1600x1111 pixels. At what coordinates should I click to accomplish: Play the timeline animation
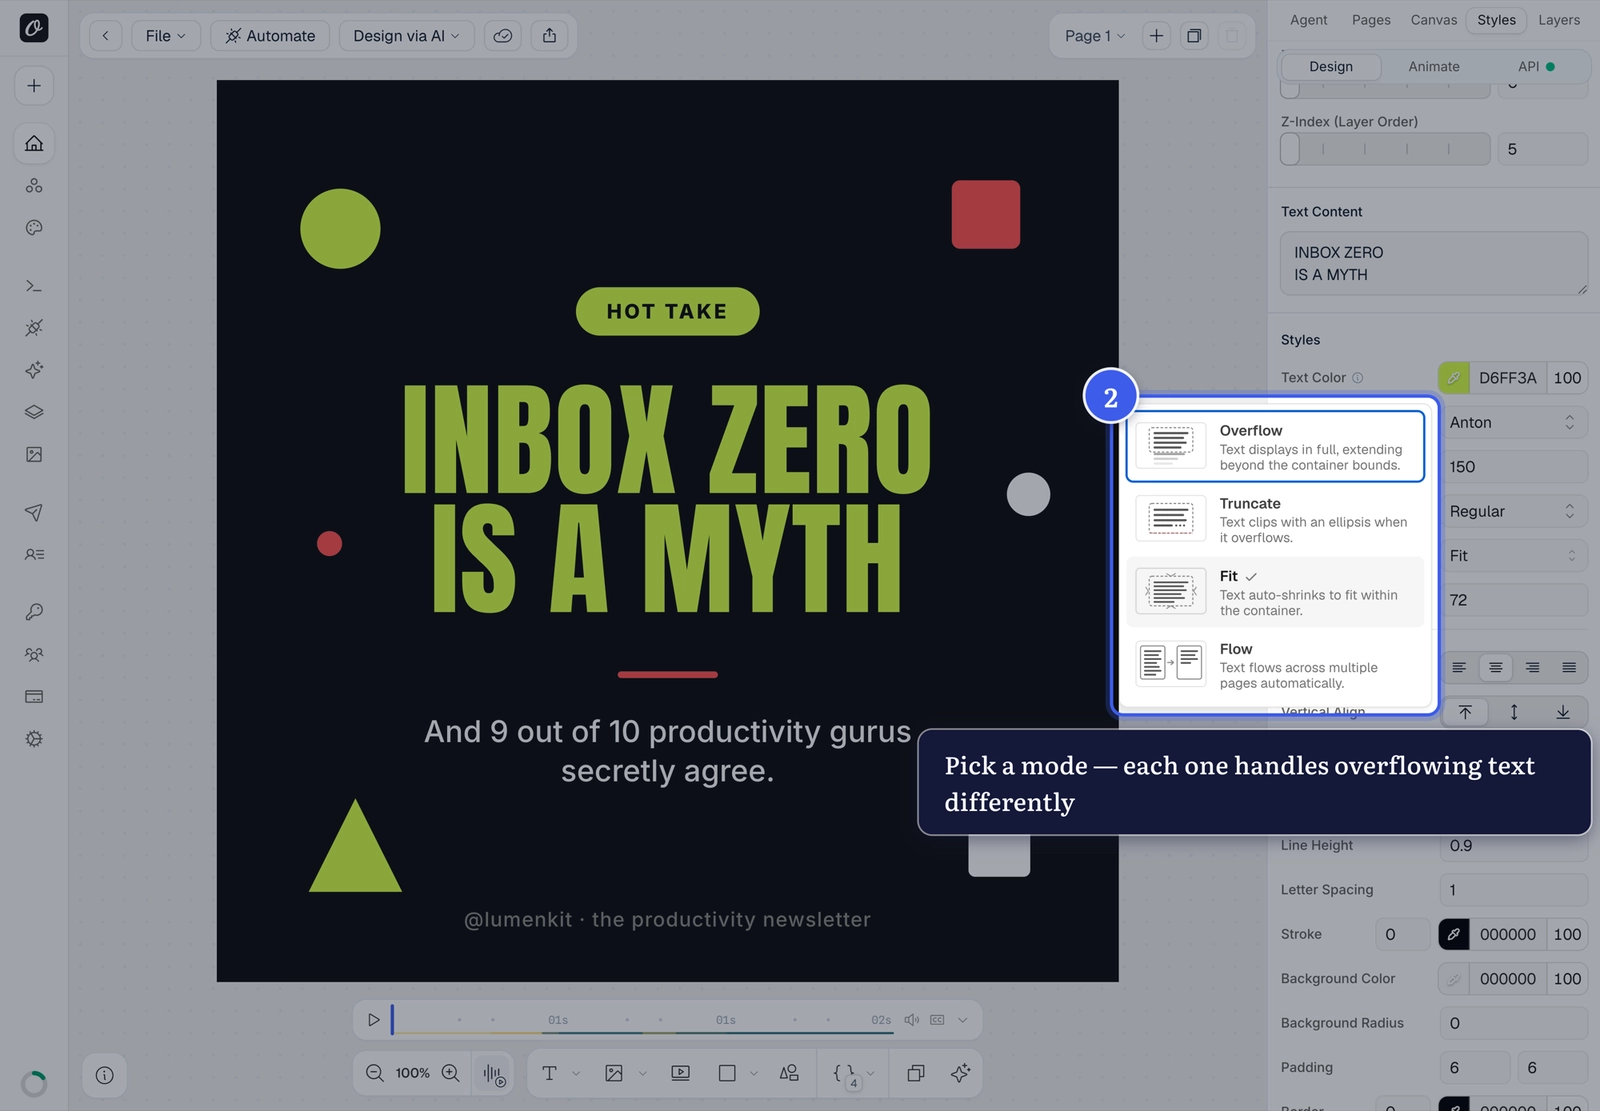point(374,1020)
